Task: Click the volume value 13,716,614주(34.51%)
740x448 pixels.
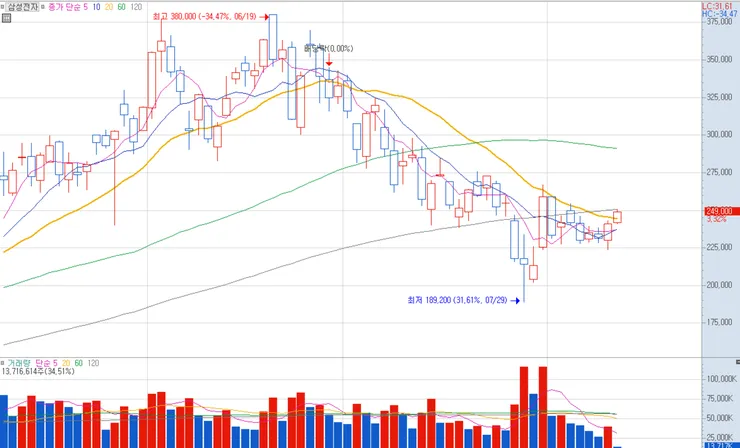Action: [38, 372]
